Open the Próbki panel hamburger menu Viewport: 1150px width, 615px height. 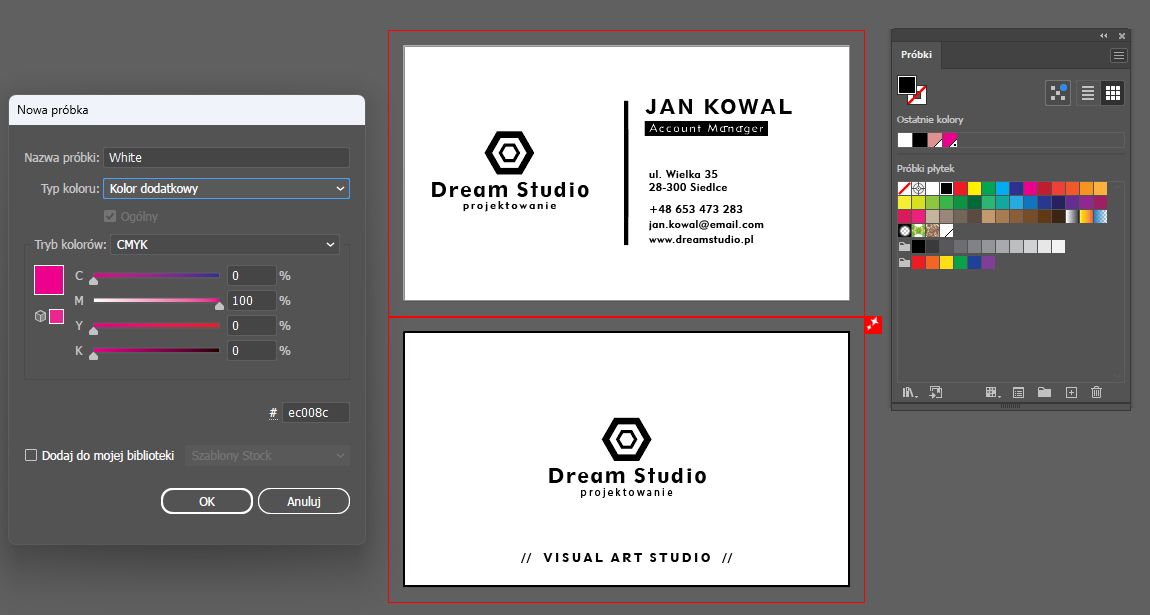point(1118,56)
